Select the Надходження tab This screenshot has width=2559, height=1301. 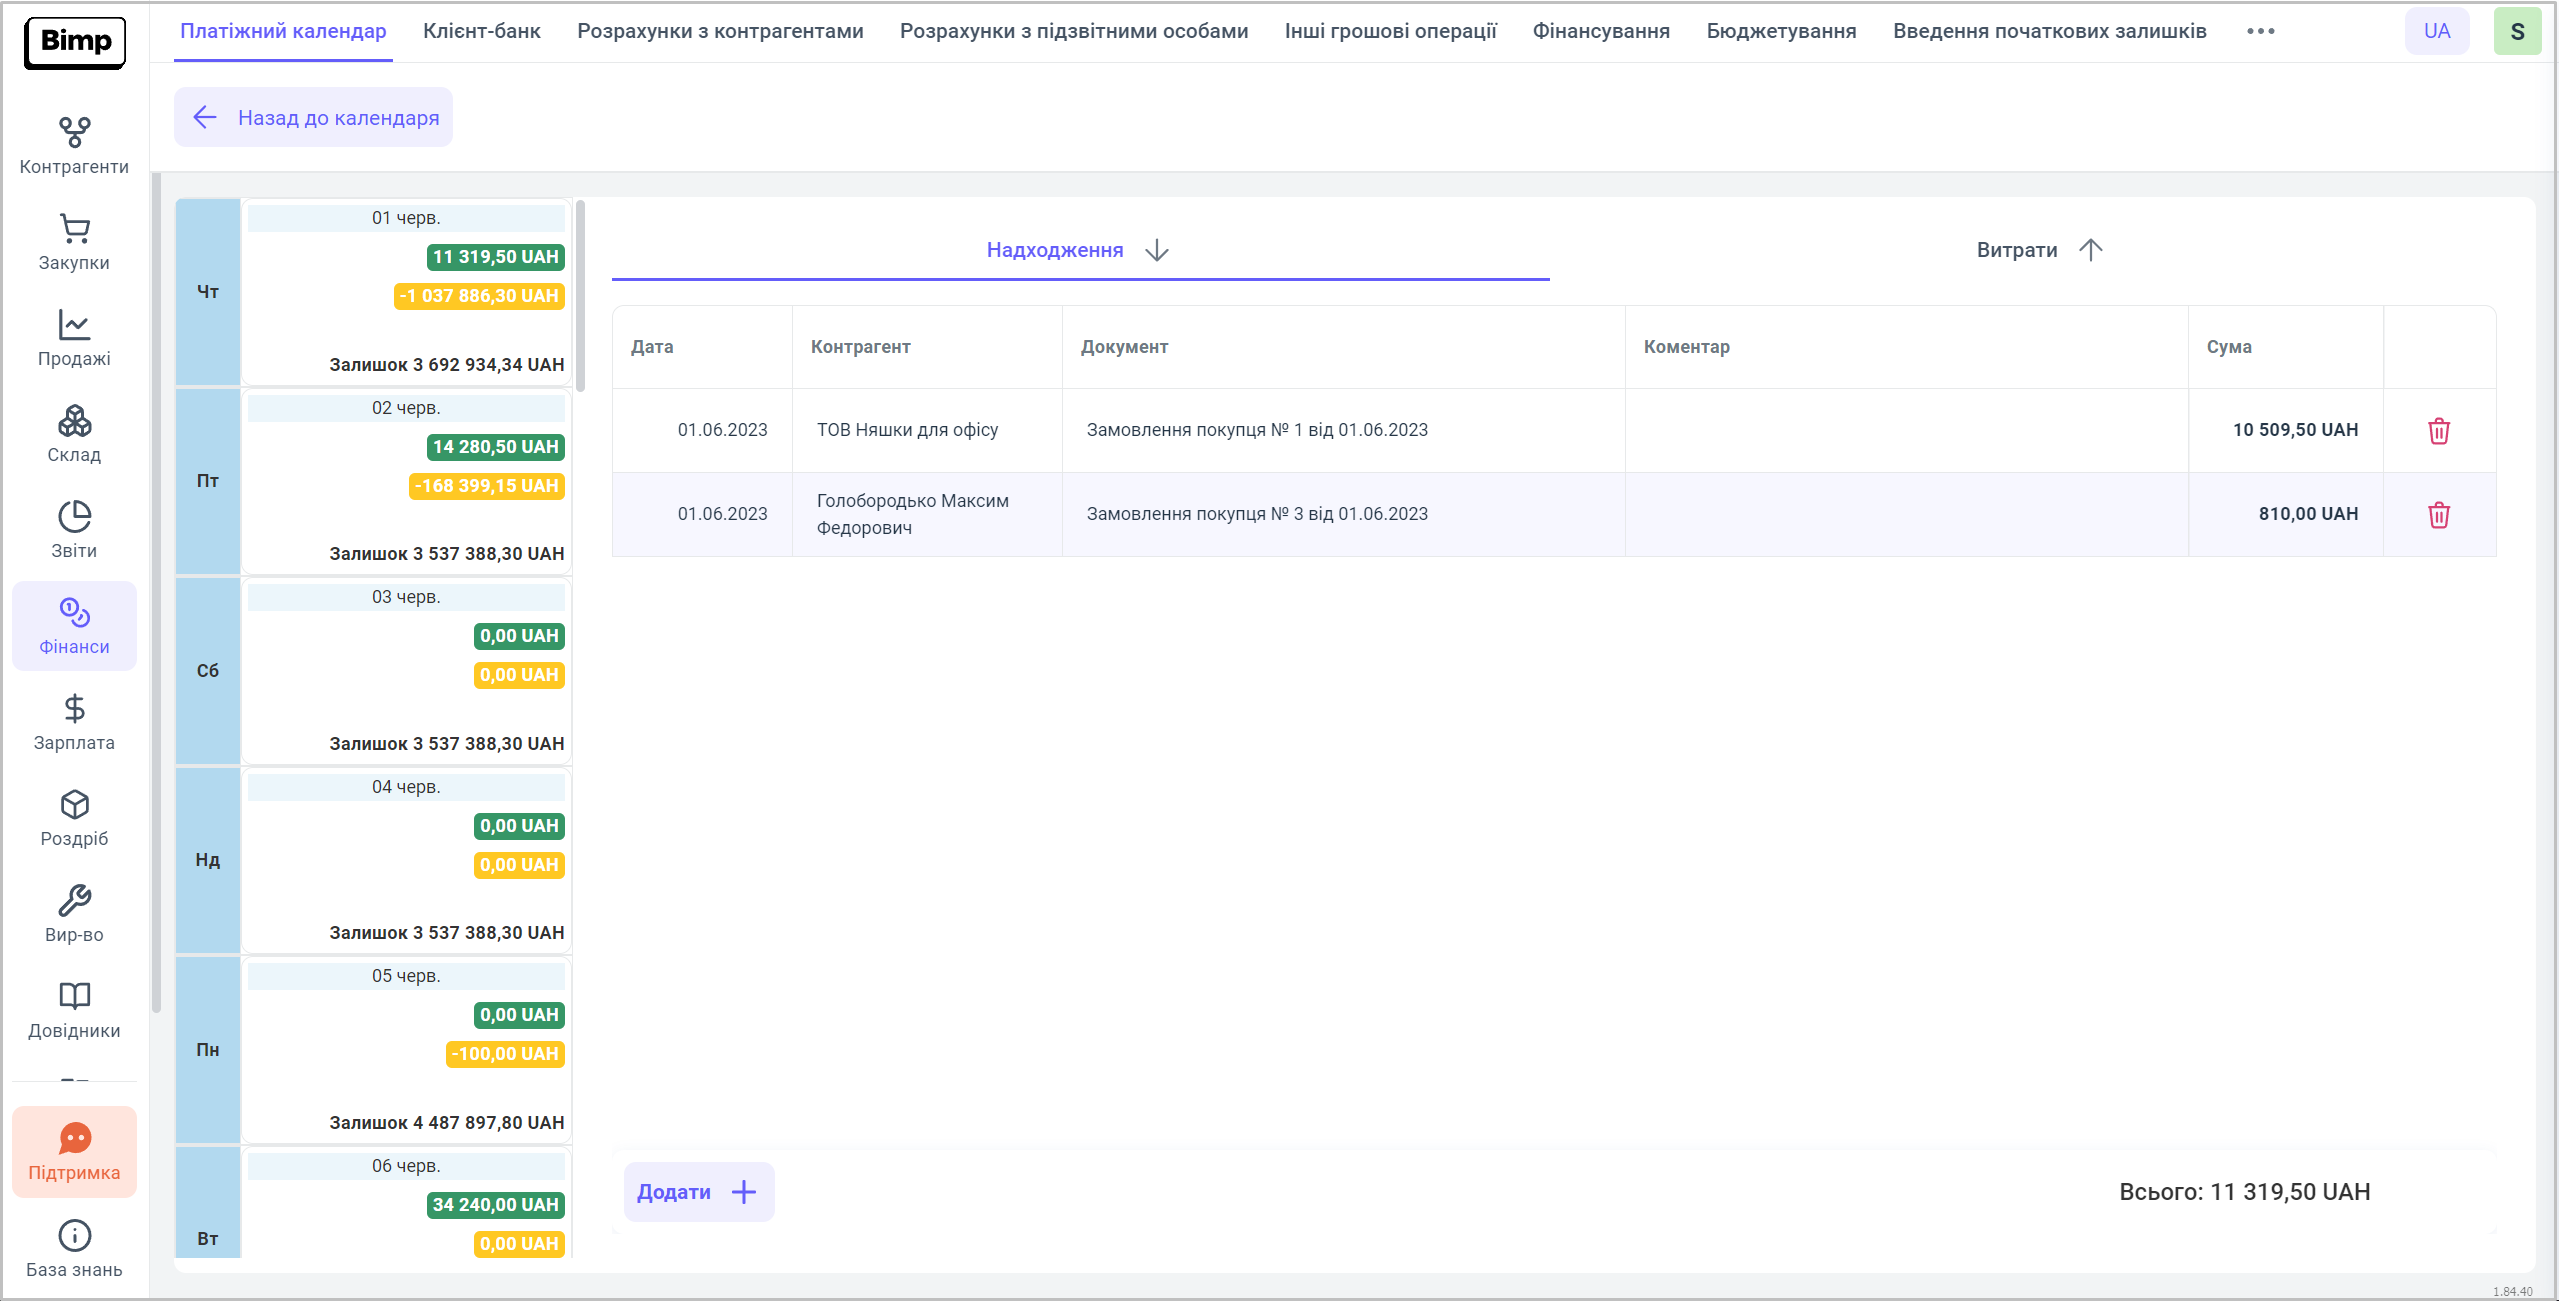tap(1078, 250)
